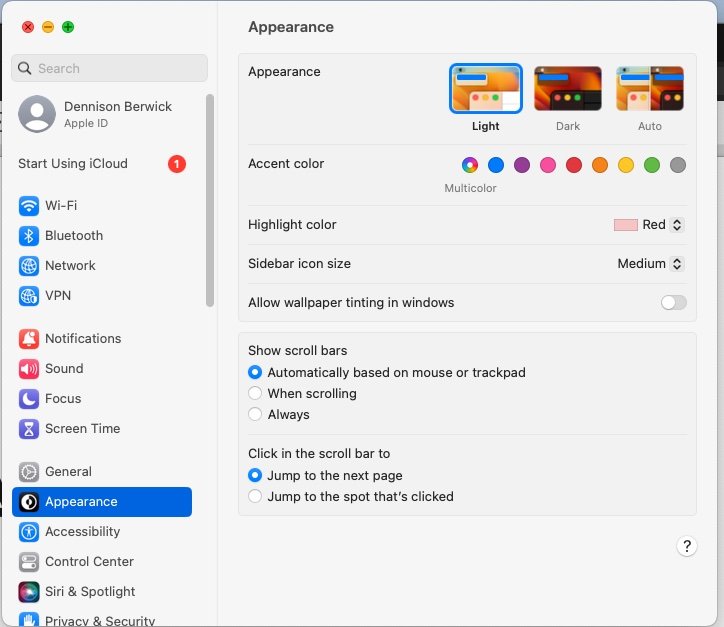724x627 pixels.
Task: Select 'Always' show scroll bars option
Action: pos(255,414)
